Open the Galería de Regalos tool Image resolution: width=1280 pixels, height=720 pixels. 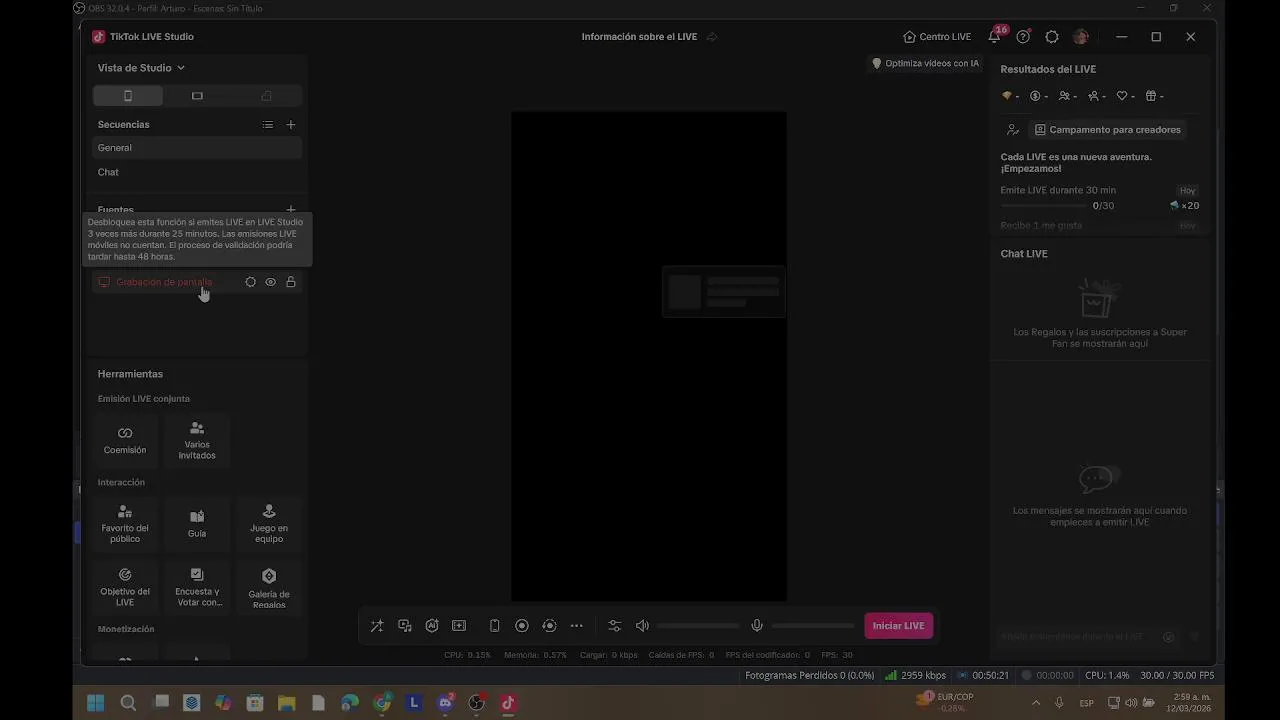pos(269,588)
